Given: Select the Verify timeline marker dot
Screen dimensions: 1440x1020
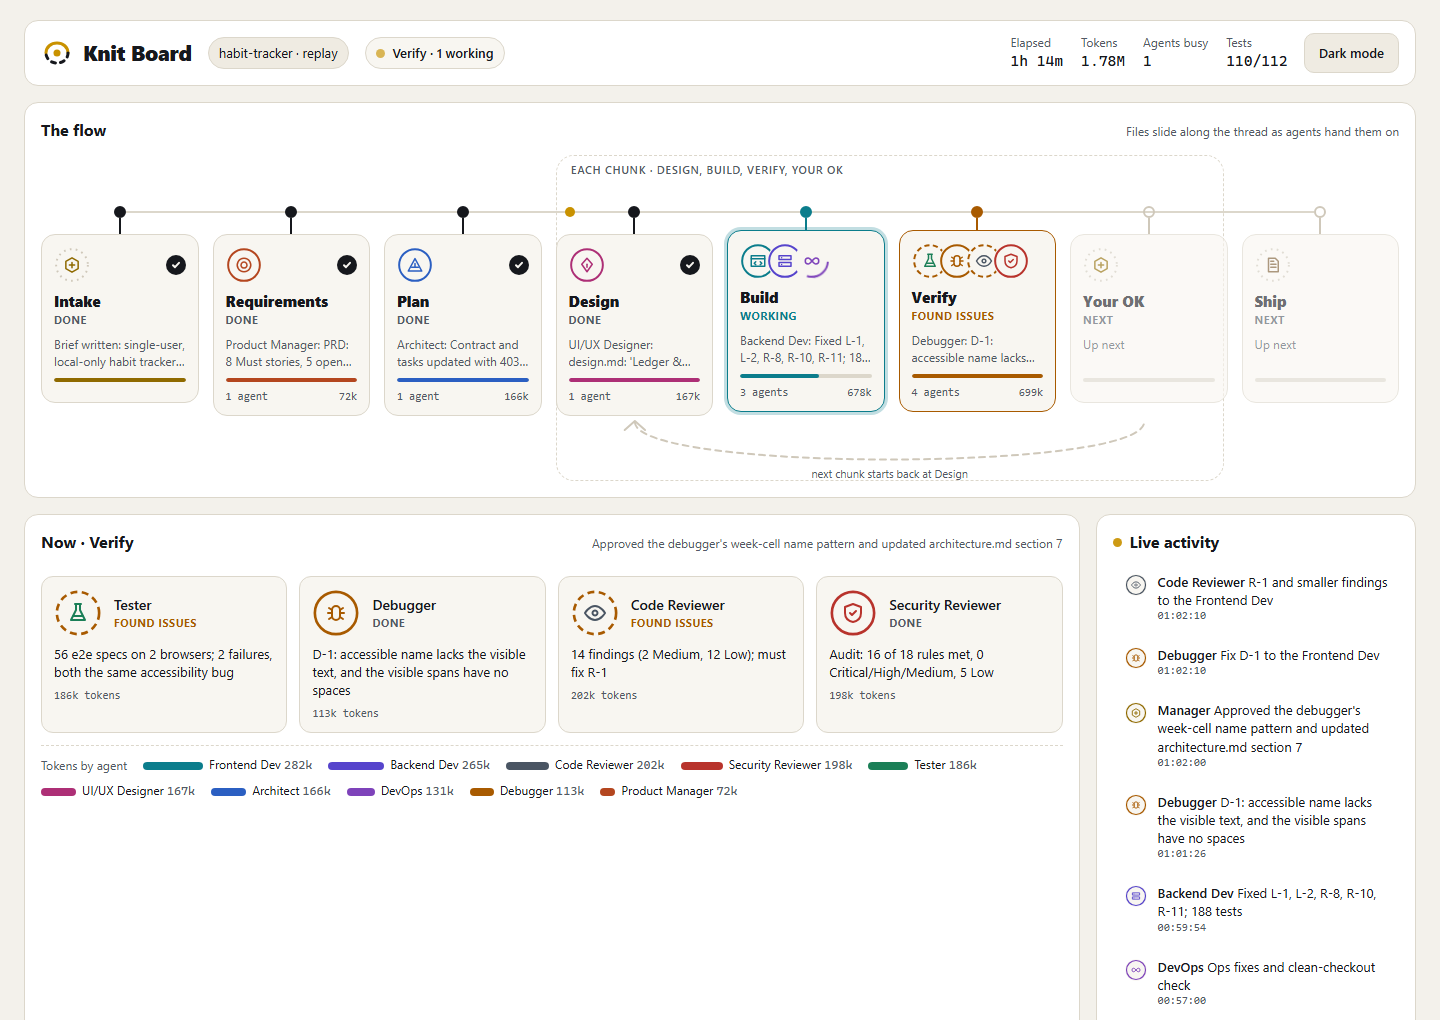Looking at the screenshot, I should [x=977, y=212].
